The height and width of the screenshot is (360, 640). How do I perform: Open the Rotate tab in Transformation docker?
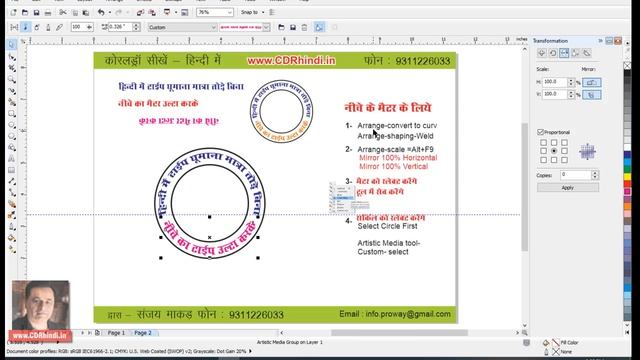point(553,53)
